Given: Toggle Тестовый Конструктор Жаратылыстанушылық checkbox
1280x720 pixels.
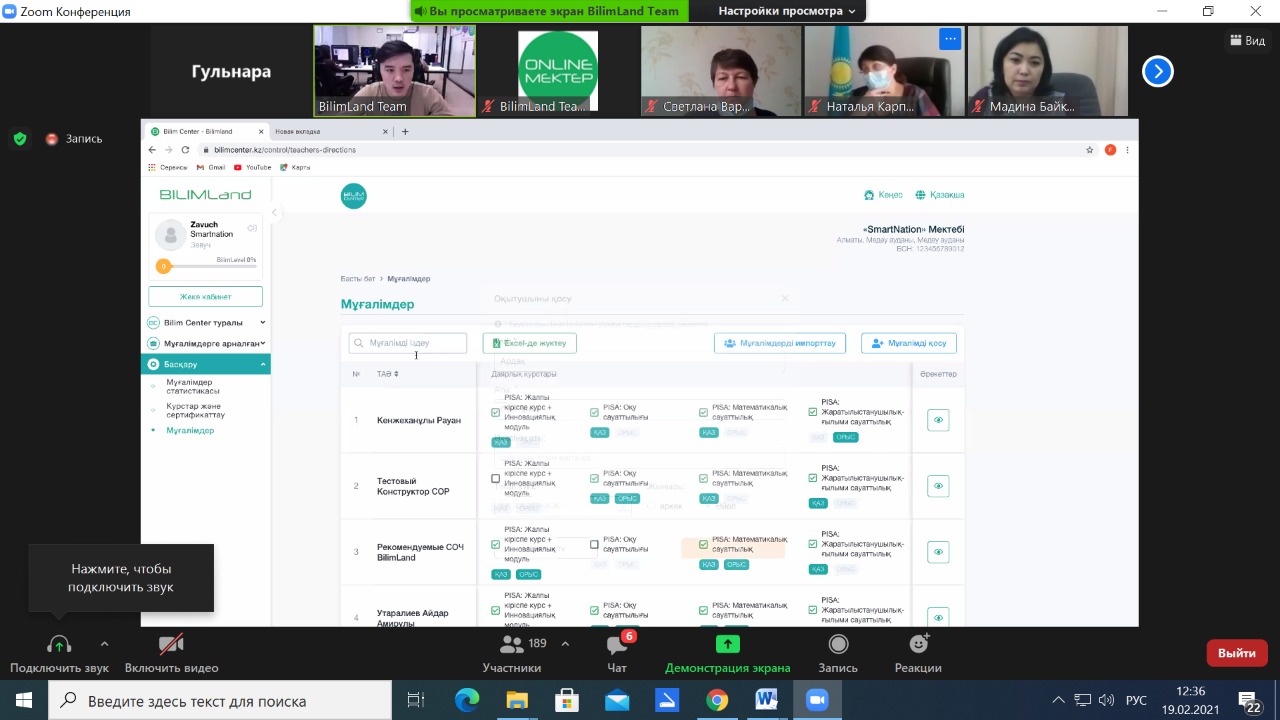Looking at the screenshot, I should click(x=813, y=478).
